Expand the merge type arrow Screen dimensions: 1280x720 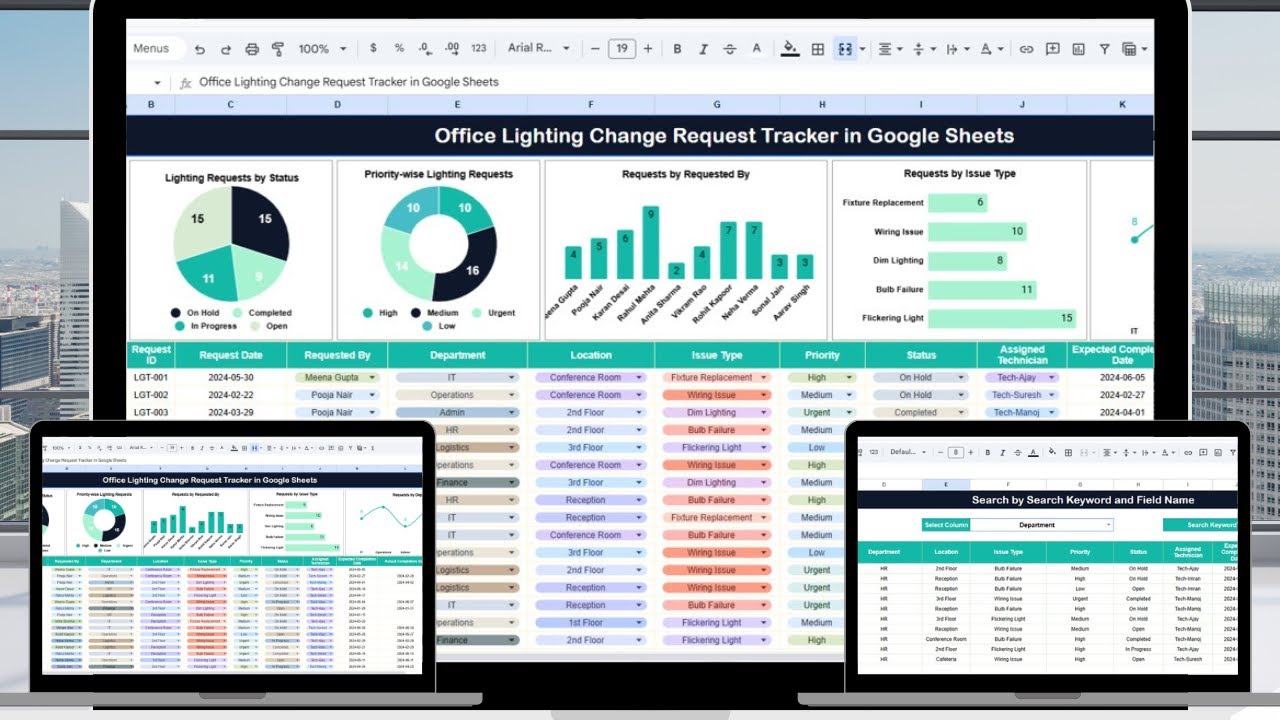(x=861, y=48)
